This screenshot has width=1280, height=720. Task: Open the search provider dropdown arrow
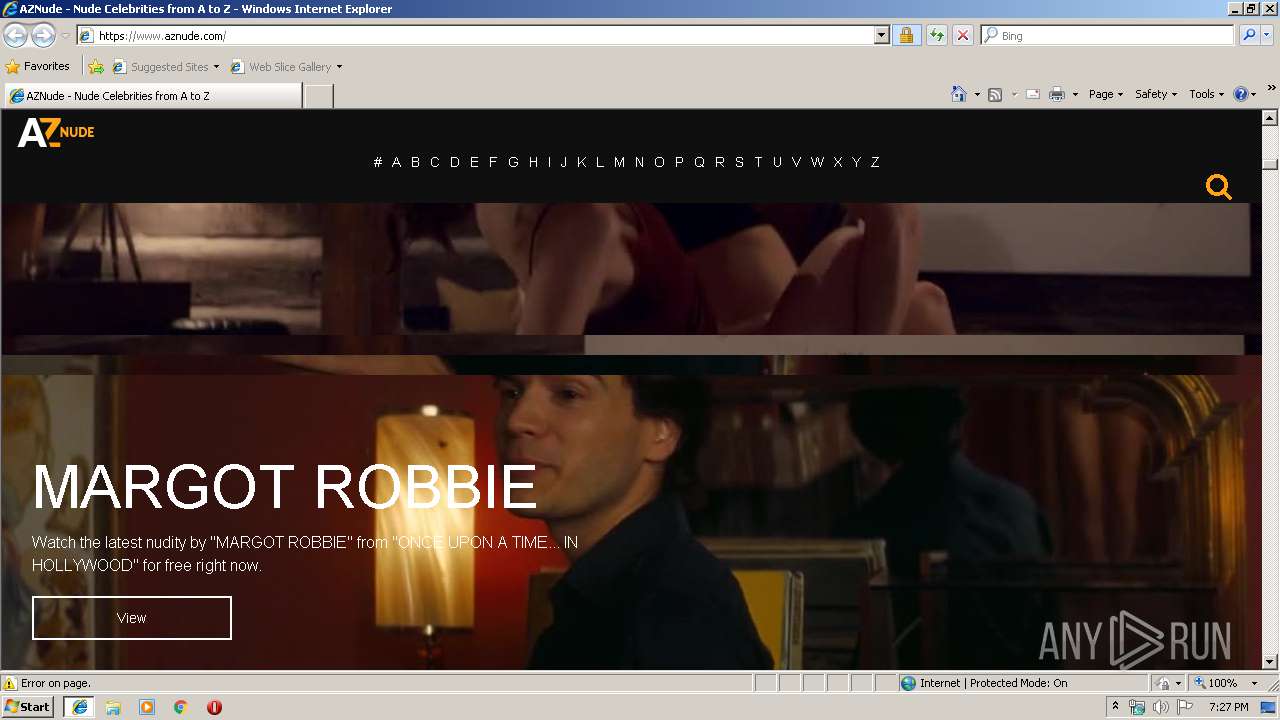1267,35
